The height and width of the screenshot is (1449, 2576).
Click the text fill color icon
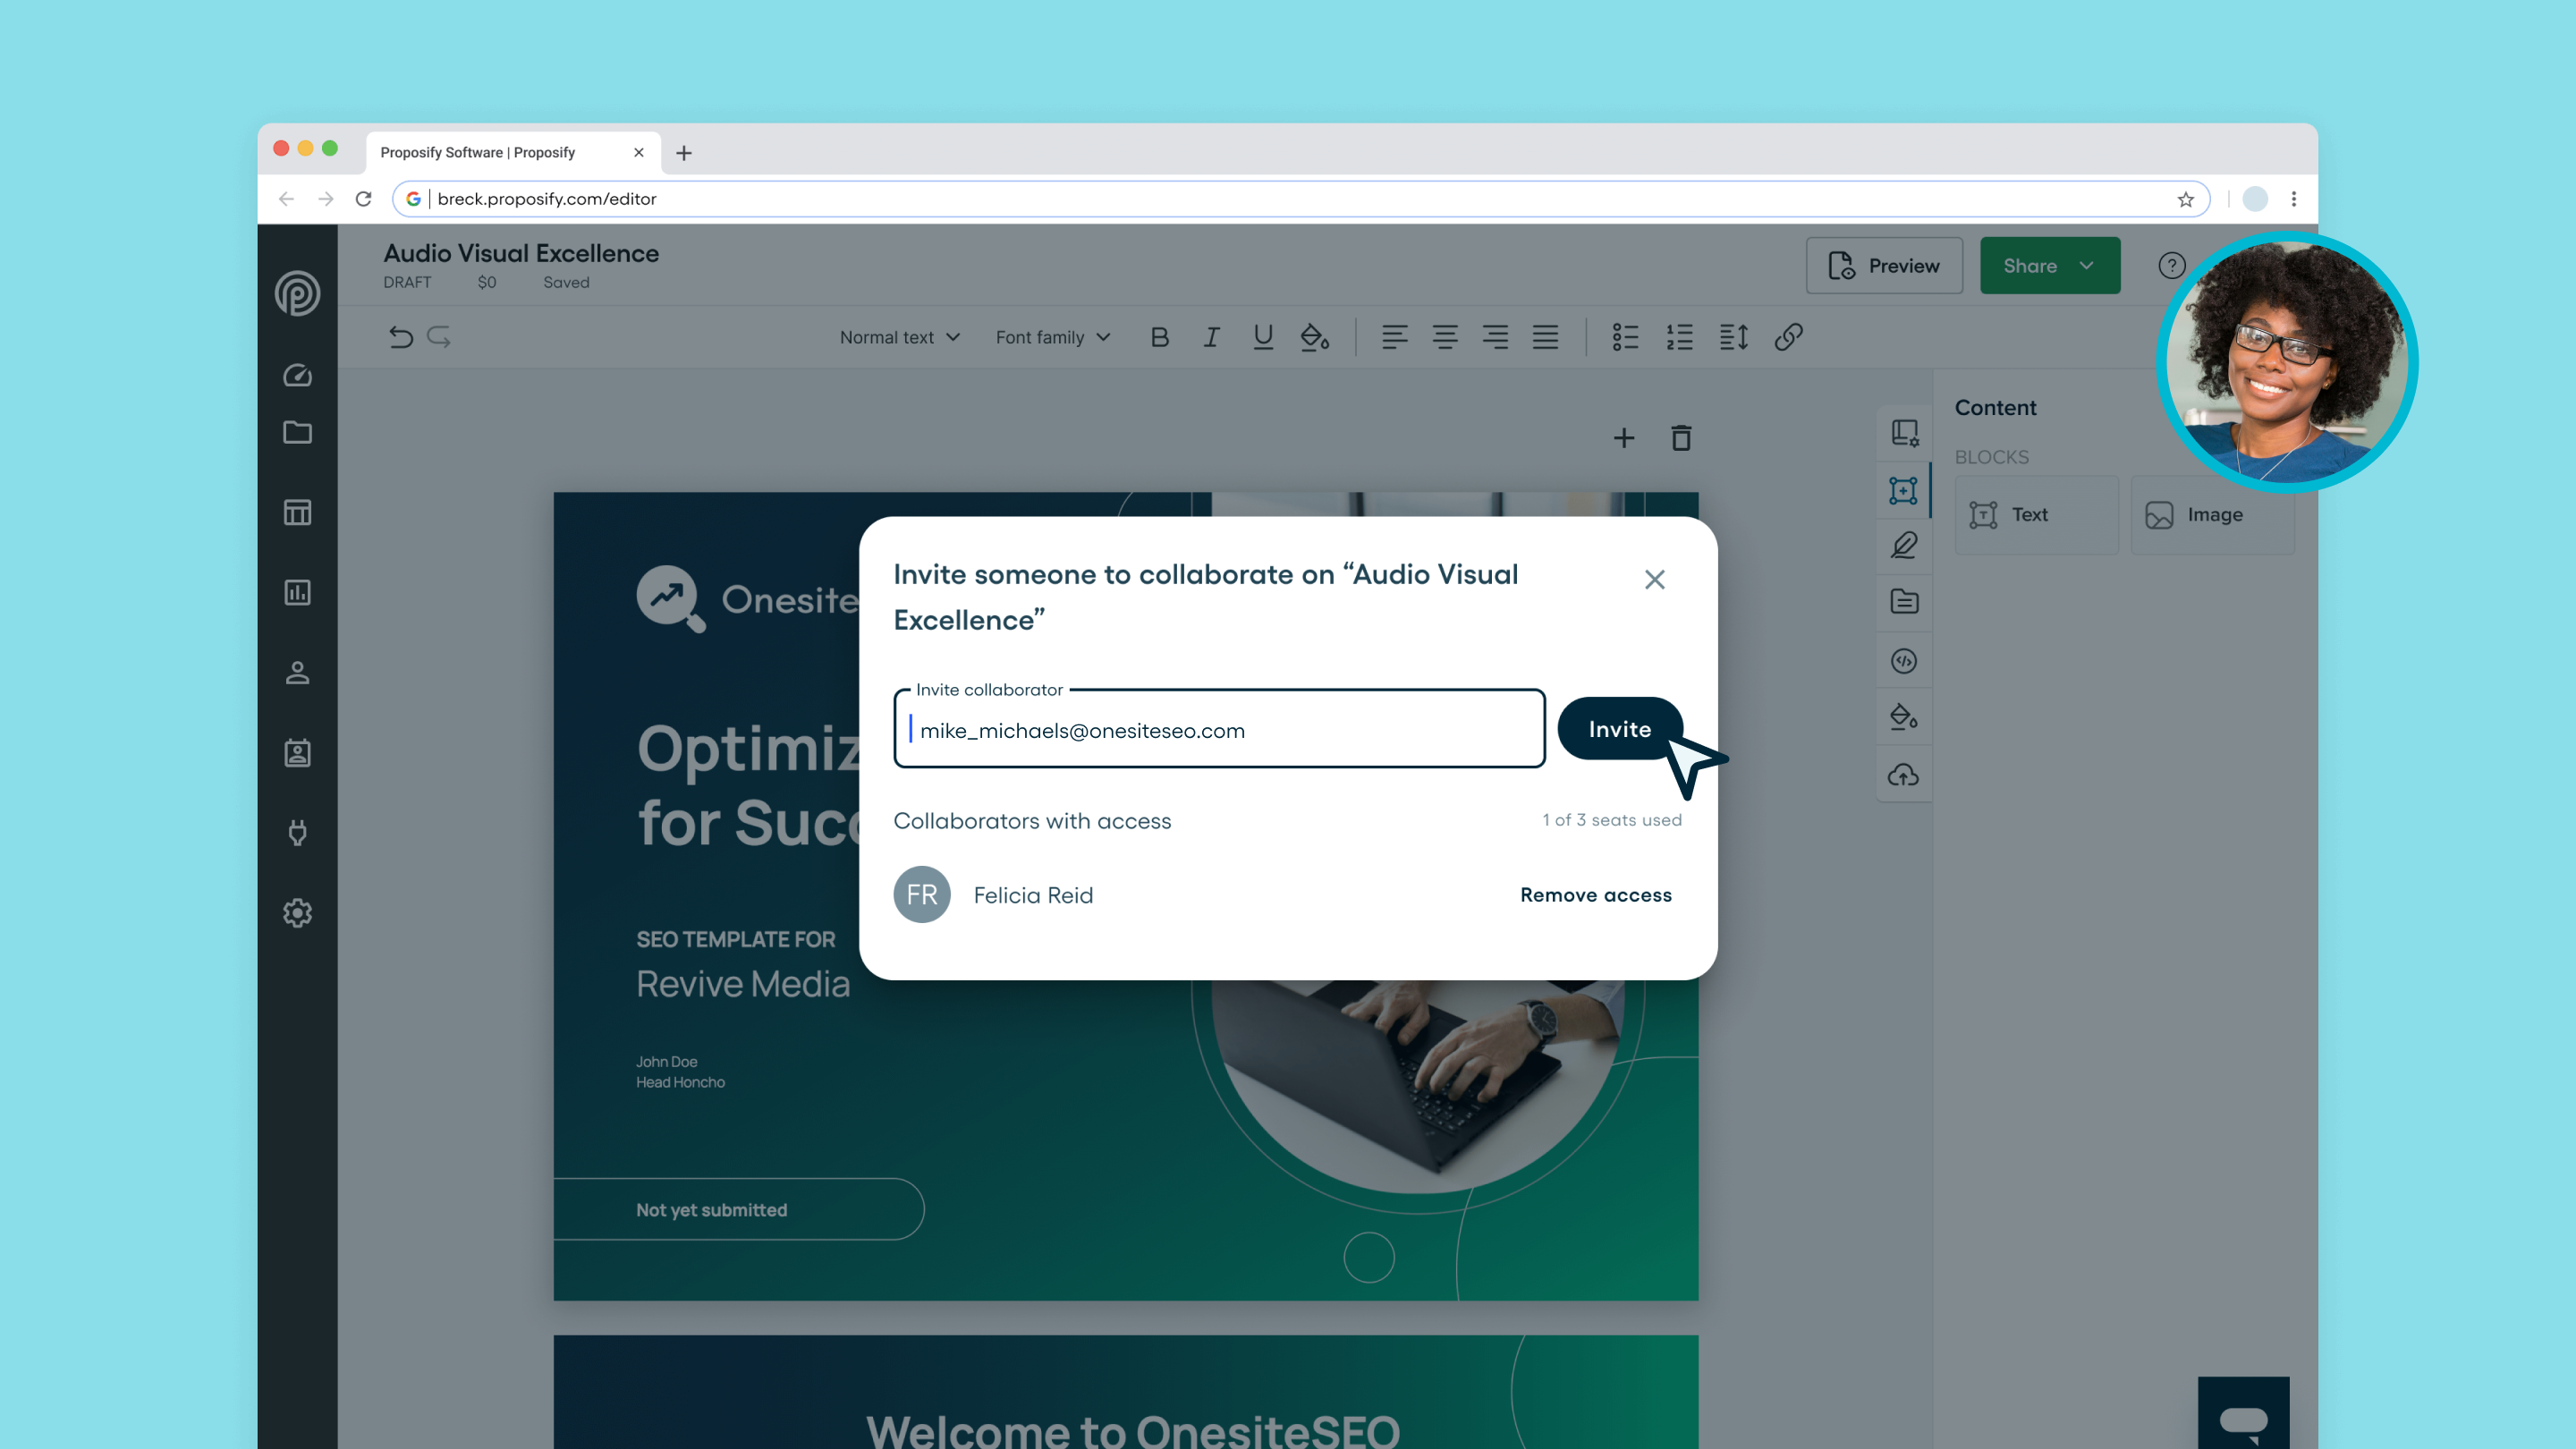pos(1314,337)
